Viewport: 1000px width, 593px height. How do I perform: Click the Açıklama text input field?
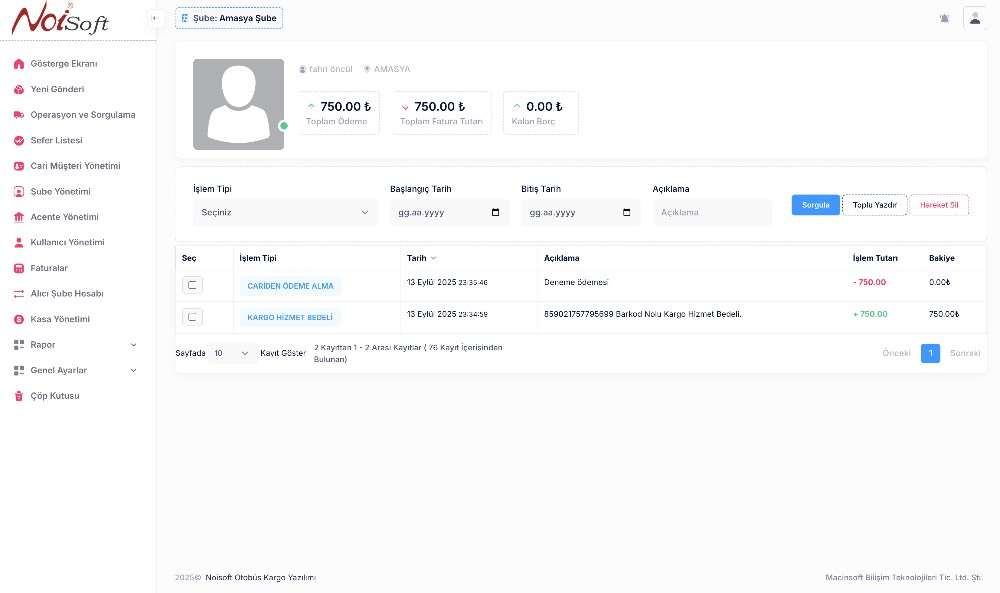click(712, 212)
